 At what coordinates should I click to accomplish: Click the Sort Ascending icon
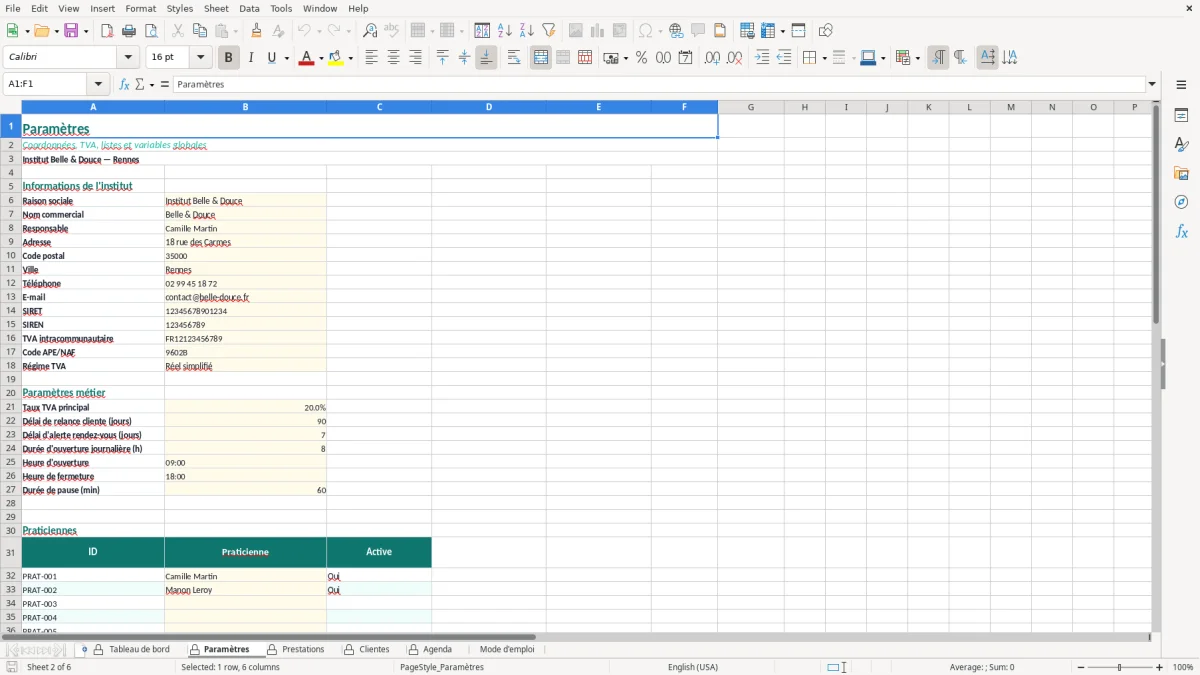point(505,31)
